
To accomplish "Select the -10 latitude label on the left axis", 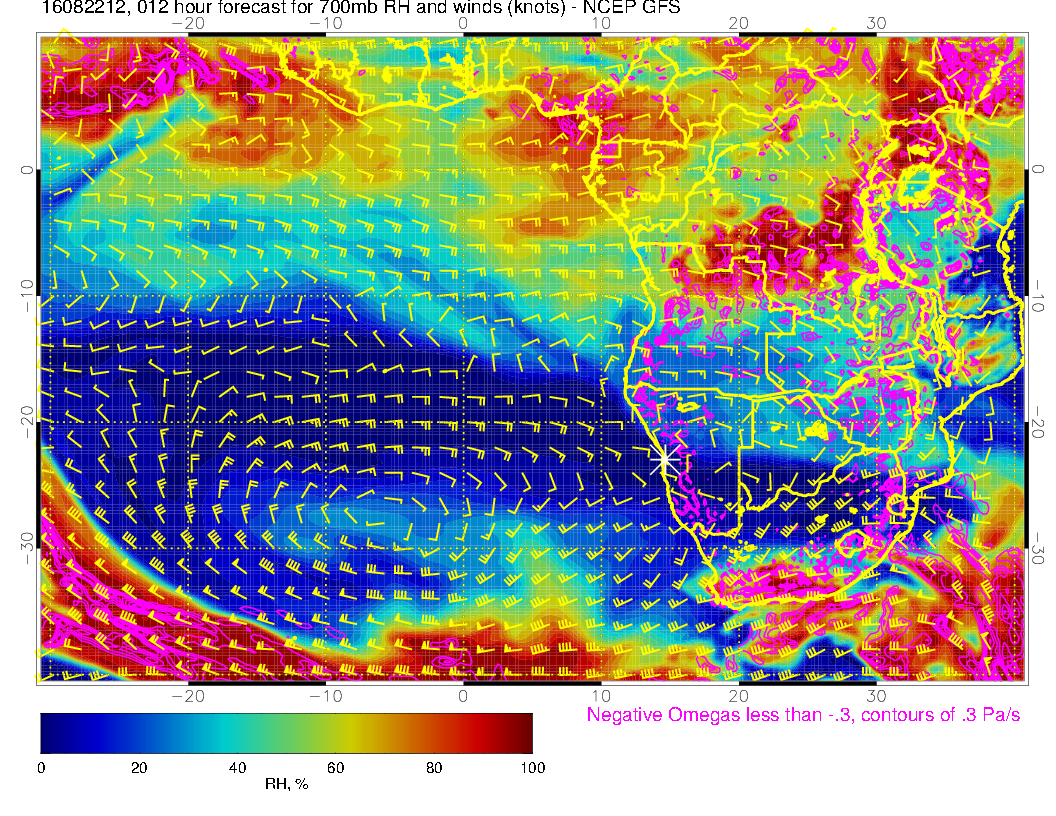I will 25,296.
